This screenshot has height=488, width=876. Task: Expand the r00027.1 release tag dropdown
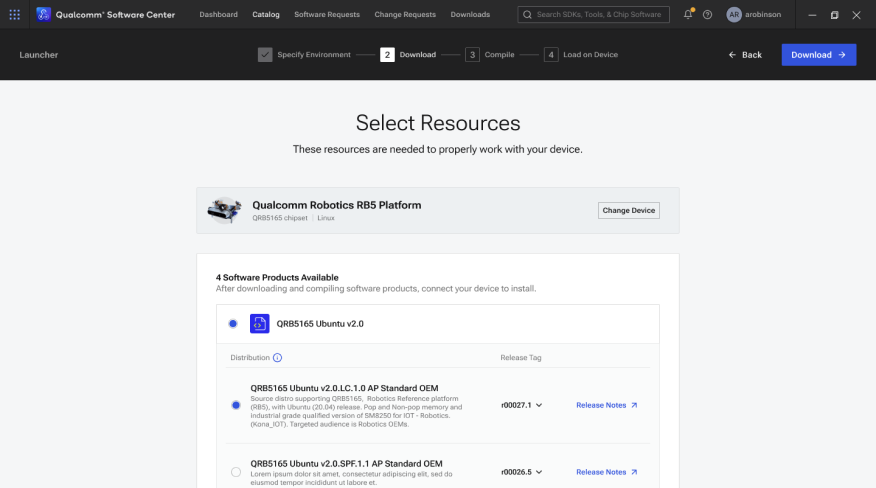(x=521, y=405)
